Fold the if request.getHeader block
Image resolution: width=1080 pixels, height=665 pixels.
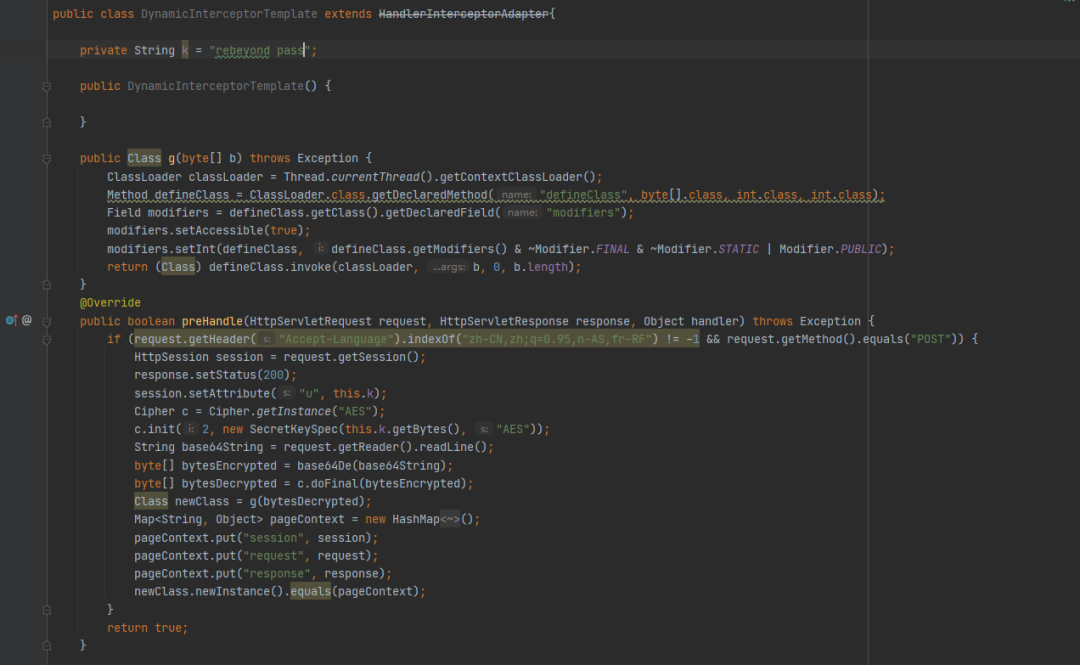[x=47, y=339]
